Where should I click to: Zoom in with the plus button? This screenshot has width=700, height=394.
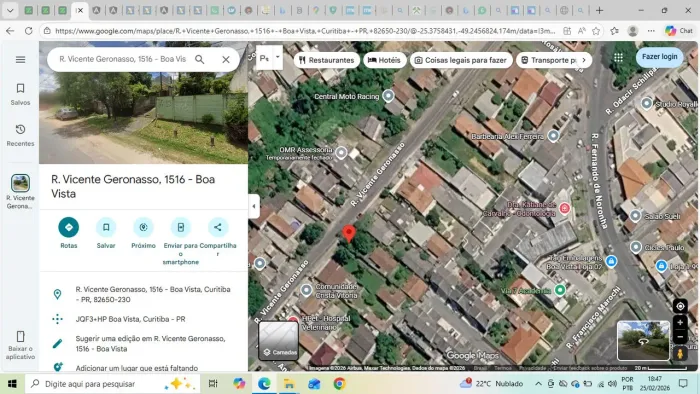(x=680, y=323)
